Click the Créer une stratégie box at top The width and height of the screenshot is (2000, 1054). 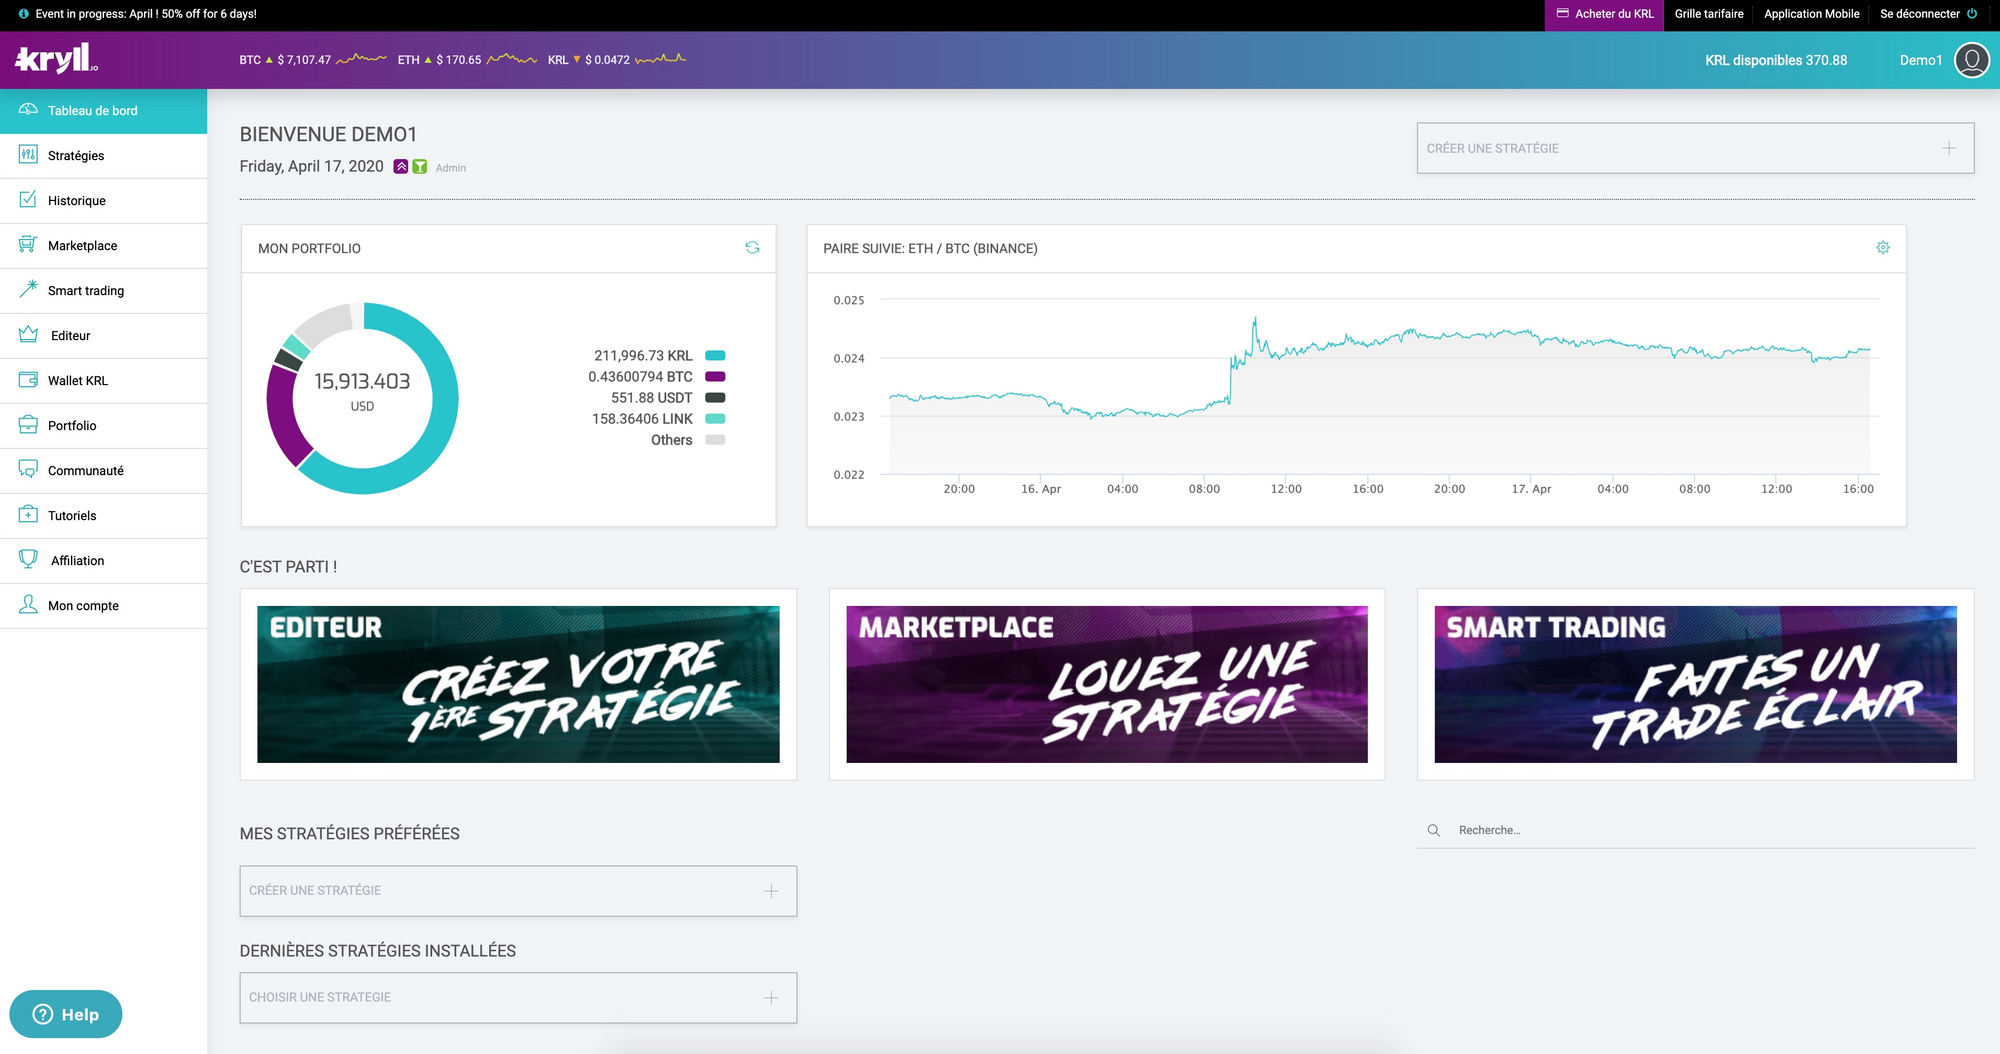tap(1695, 148)
